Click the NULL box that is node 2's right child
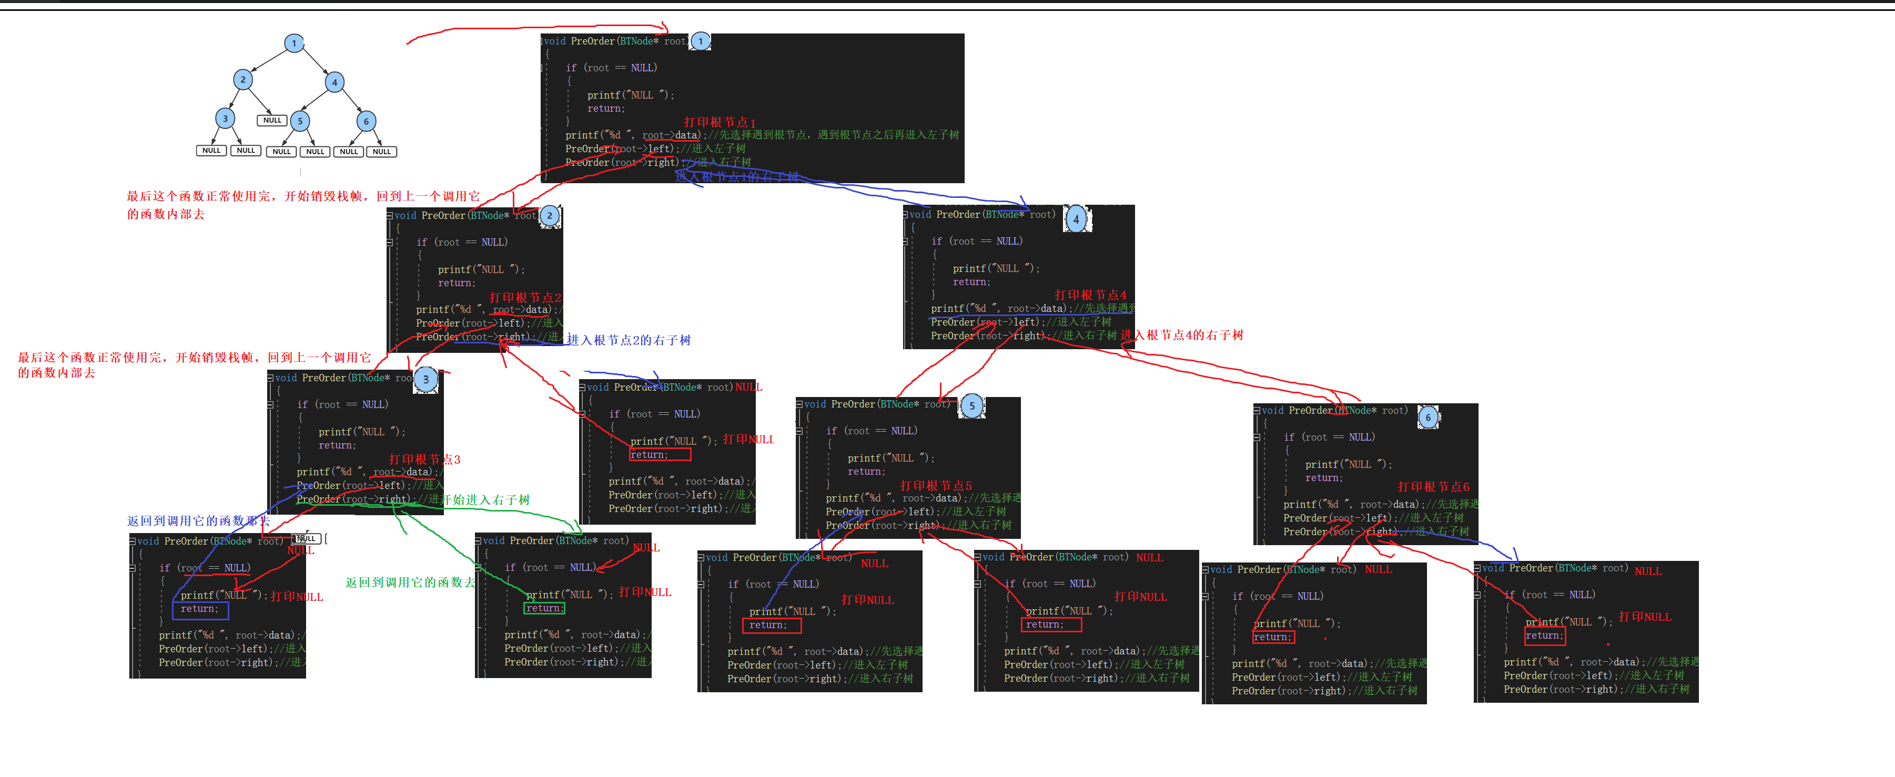1895x777 pixels. [272, 120]
